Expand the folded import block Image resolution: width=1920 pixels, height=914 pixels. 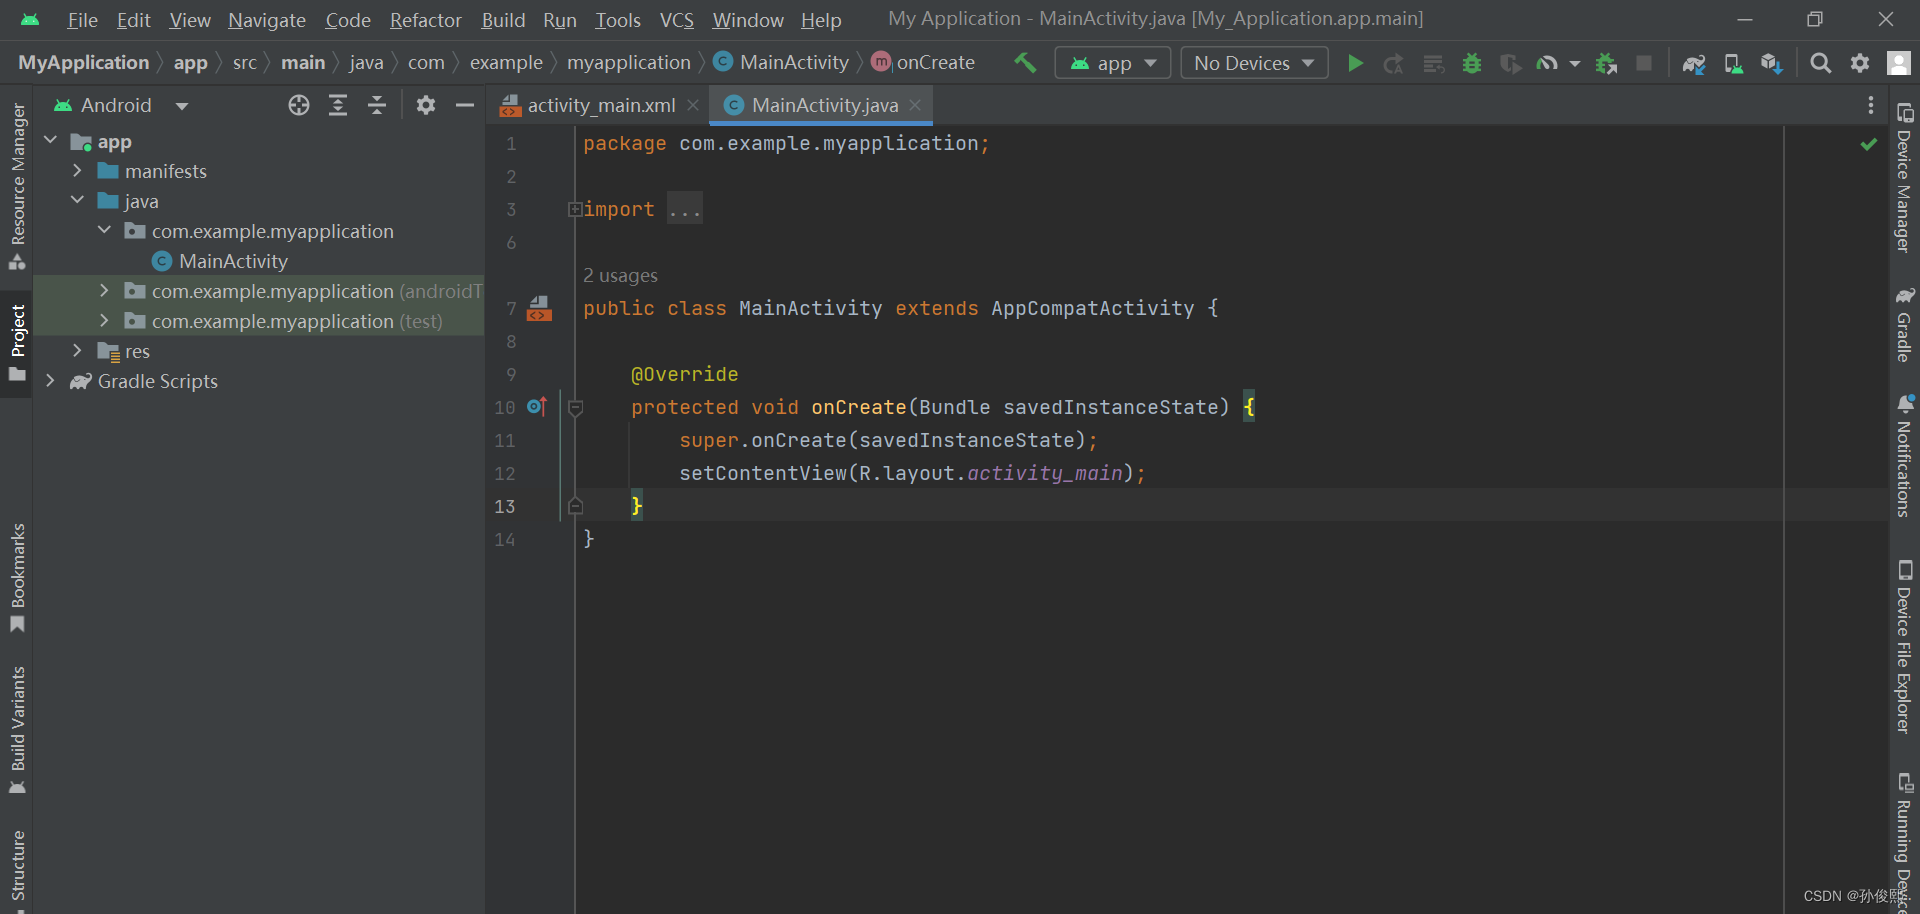point(575,209)
